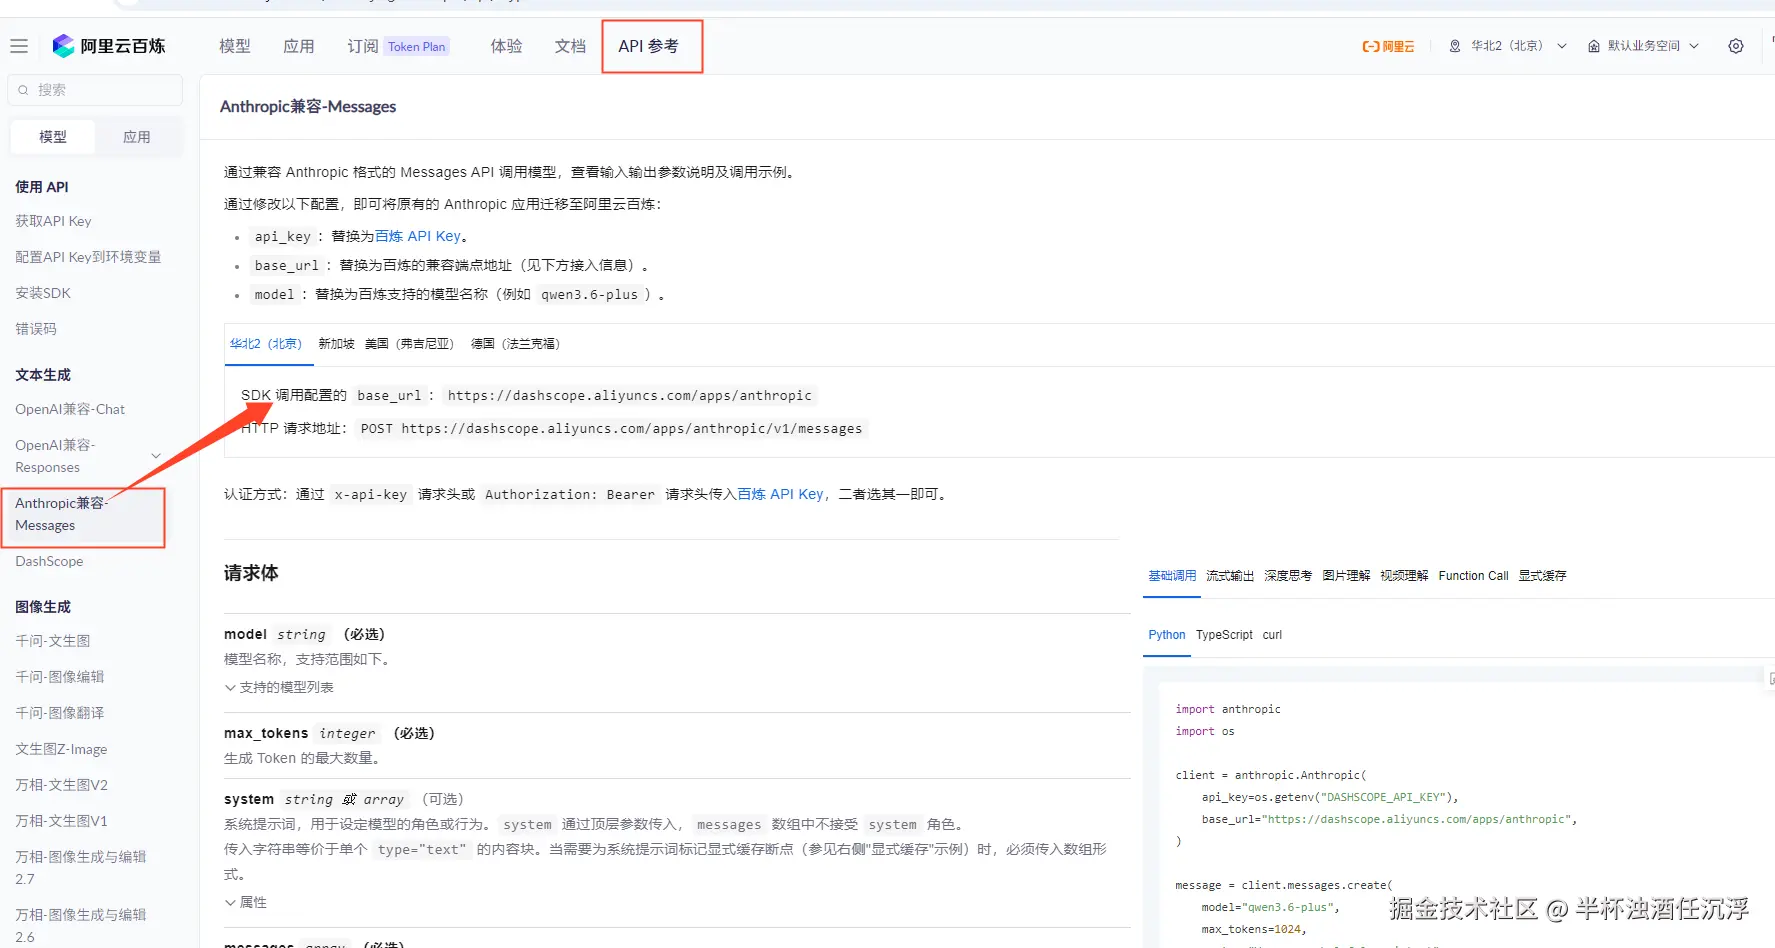Switch to the 图片理解 example tab

(1346, 576)
